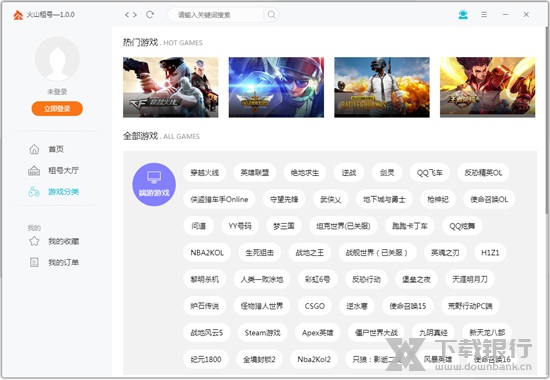550x380 pixels.
Task: Open 游戏分类 in the sidebar
Action: pos(63,192)
